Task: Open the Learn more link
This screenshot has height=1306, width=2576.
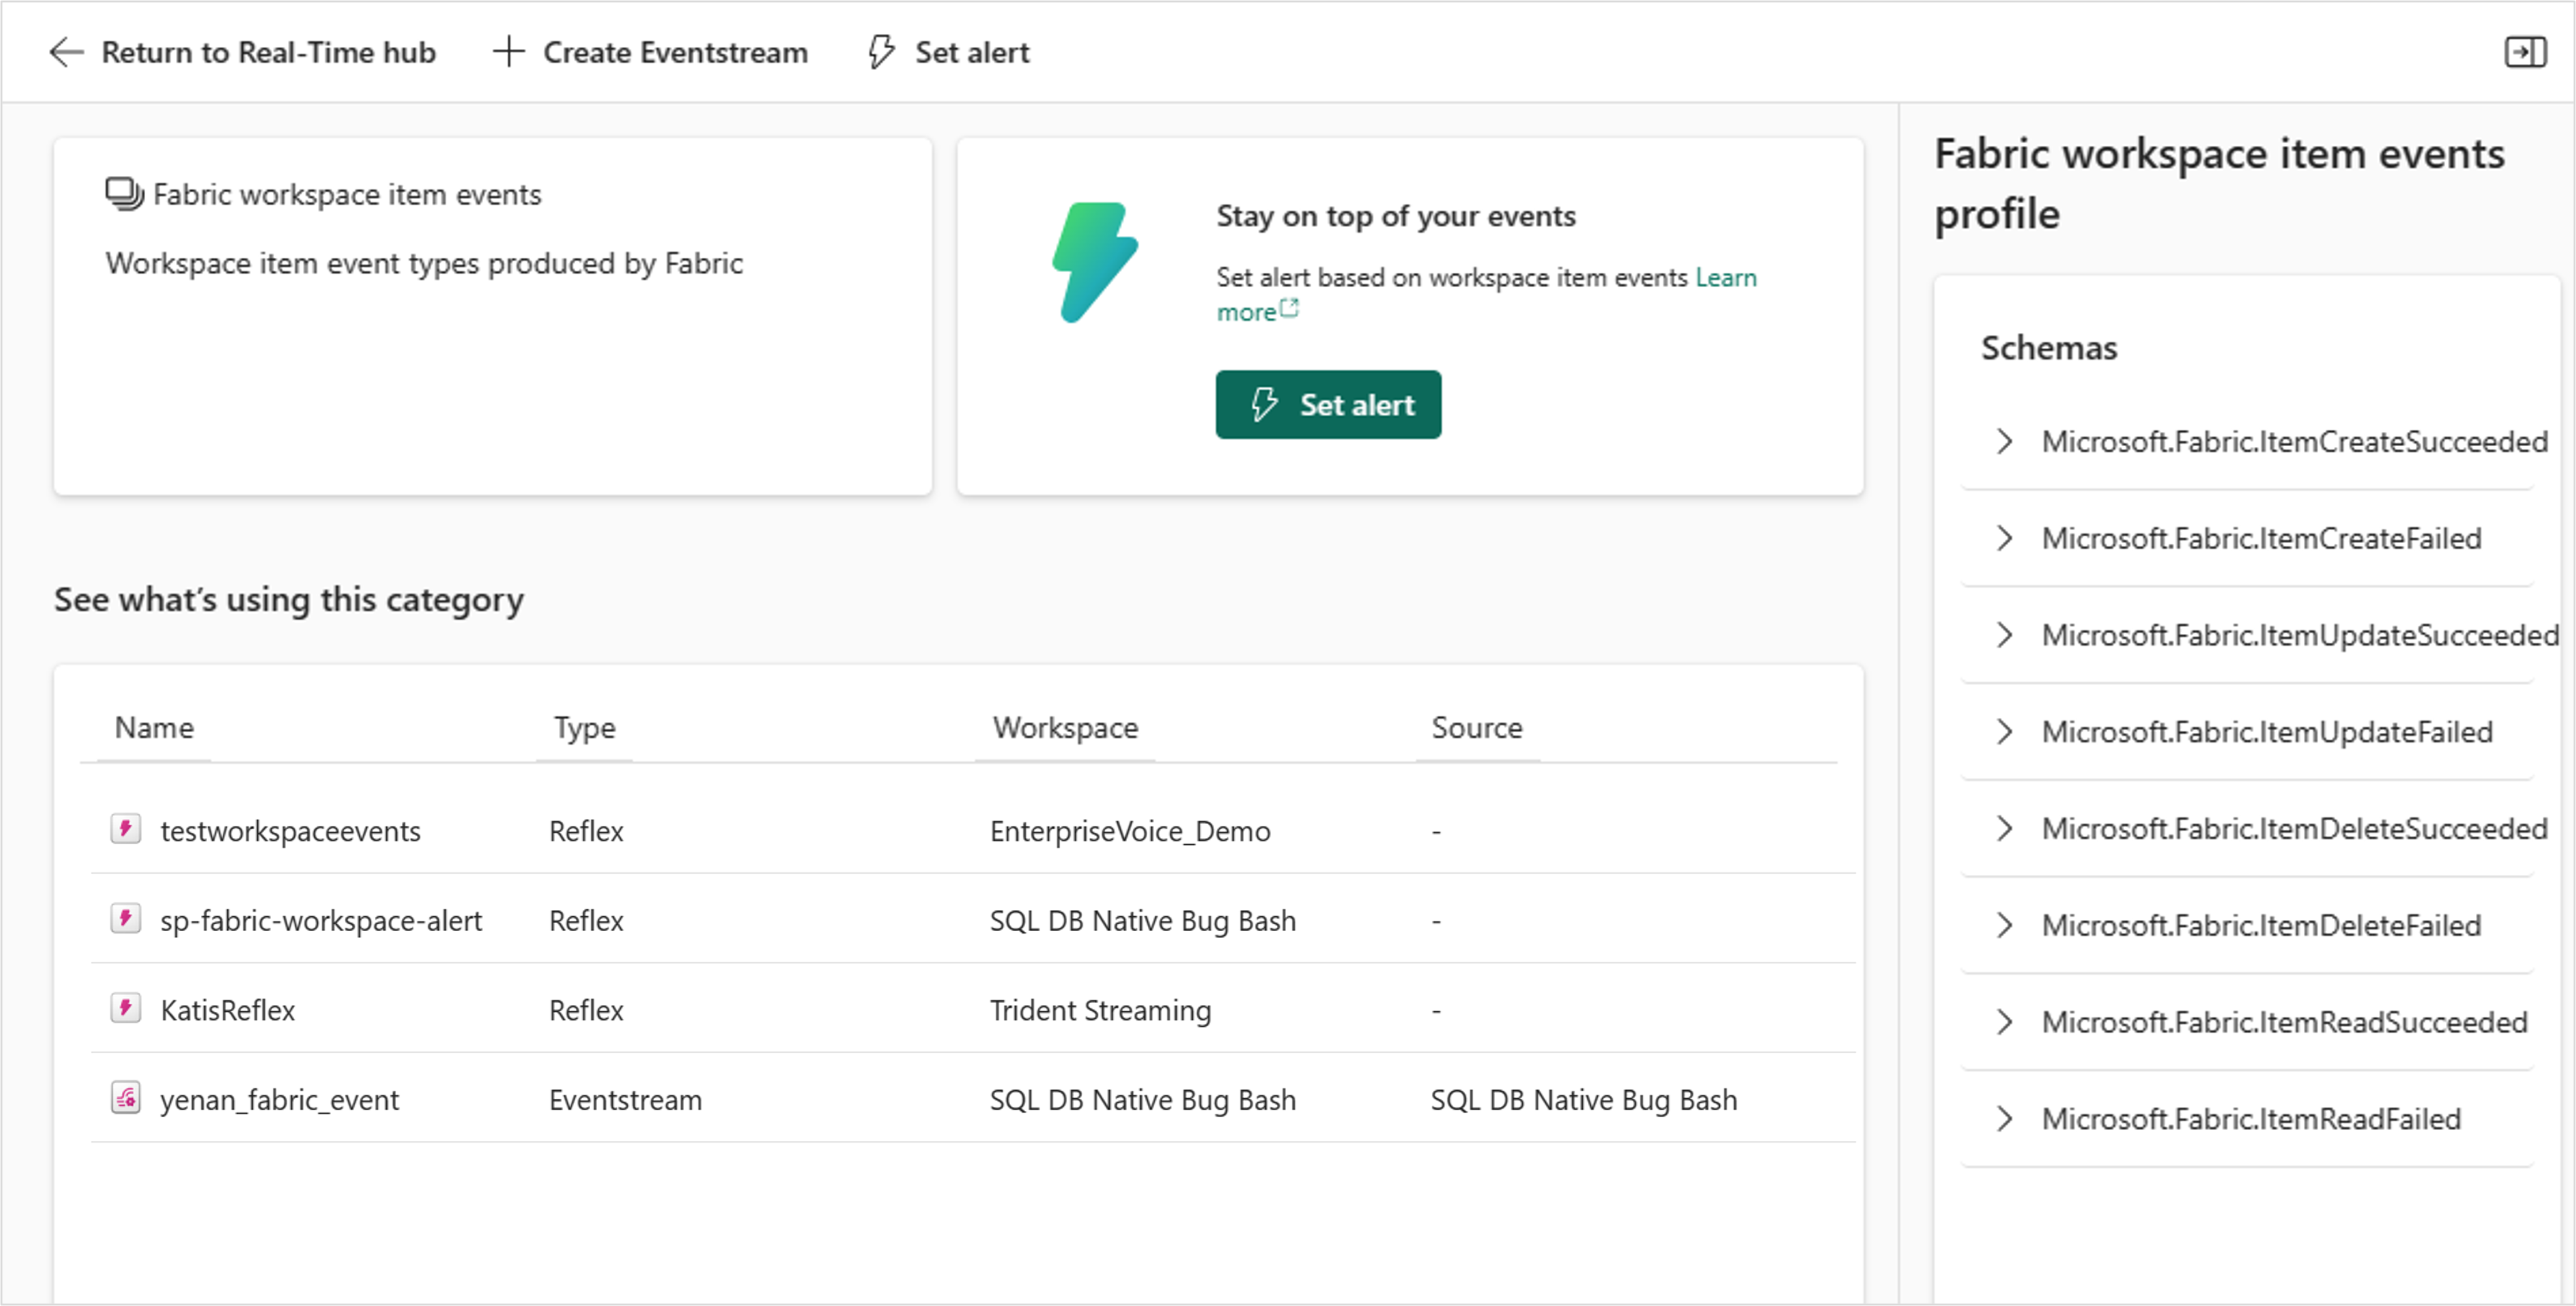Action: [x=1725, y=278]
